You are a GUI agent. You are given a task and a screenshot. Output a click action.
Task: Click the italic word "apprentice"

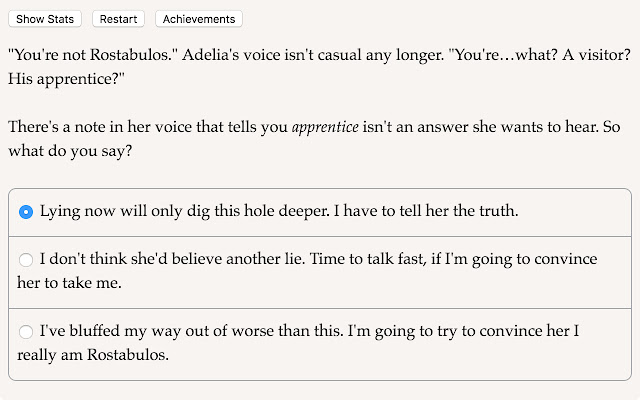pyautogui.click(x=325, y=127)
